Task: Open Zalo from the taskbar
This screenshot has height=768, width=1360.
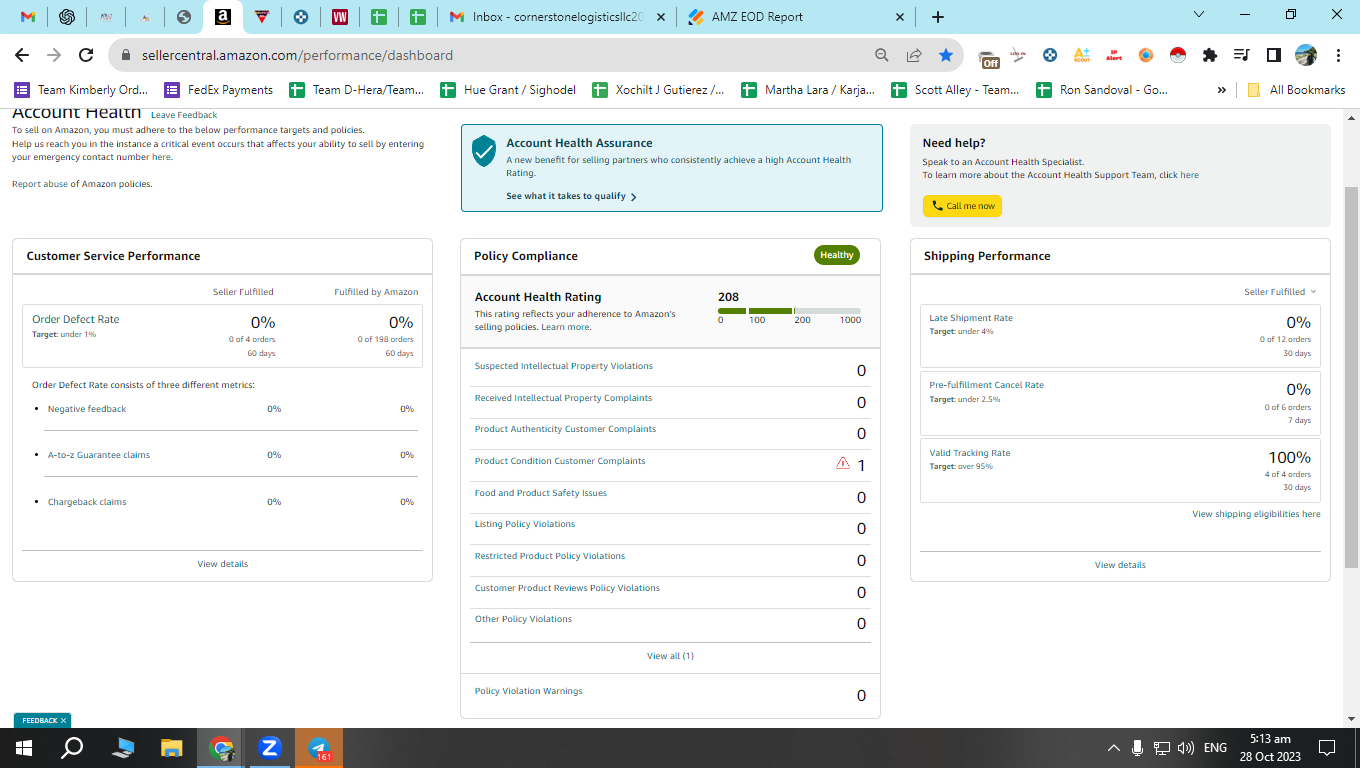Action: click(x=269, y=747)
